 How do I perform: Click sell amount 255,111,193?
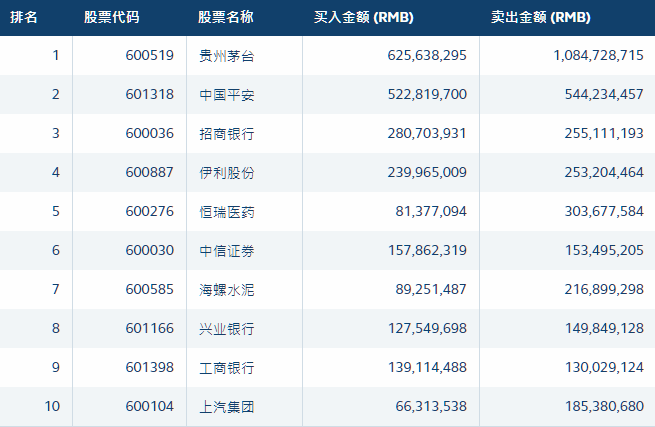tap(604, 133)
